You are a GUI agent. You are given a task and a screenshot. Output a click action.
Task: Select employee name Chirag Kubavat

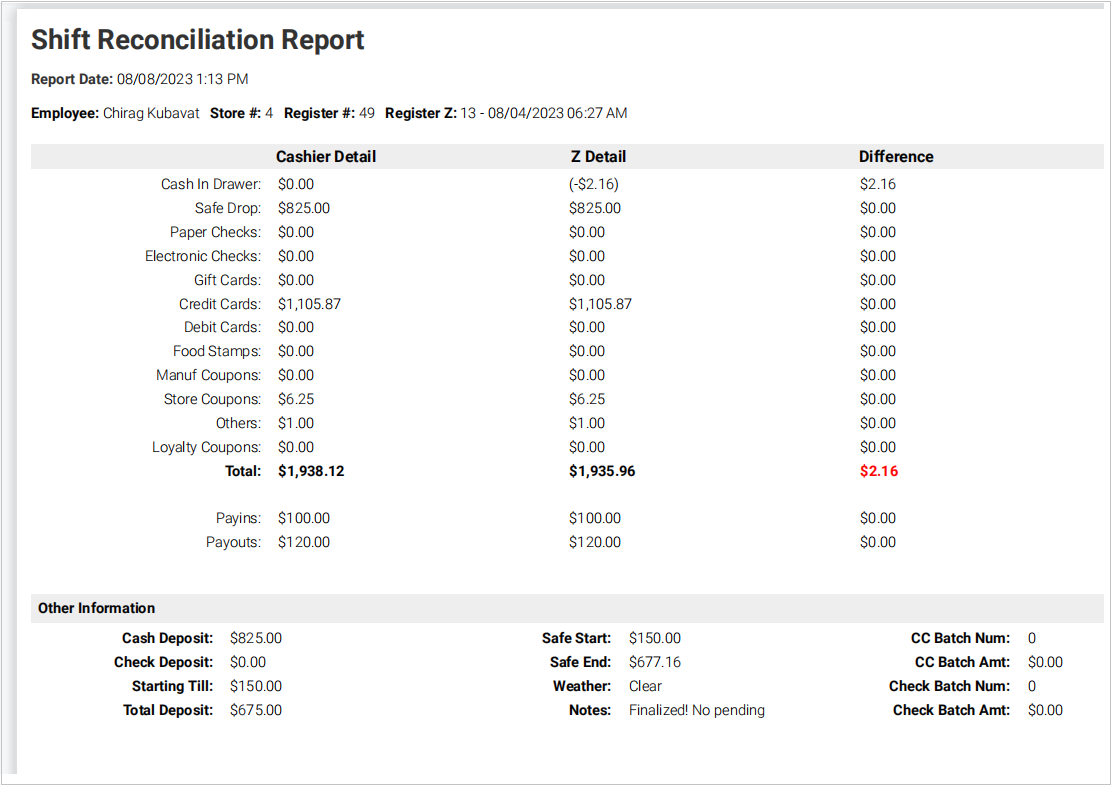pos(151,113)
